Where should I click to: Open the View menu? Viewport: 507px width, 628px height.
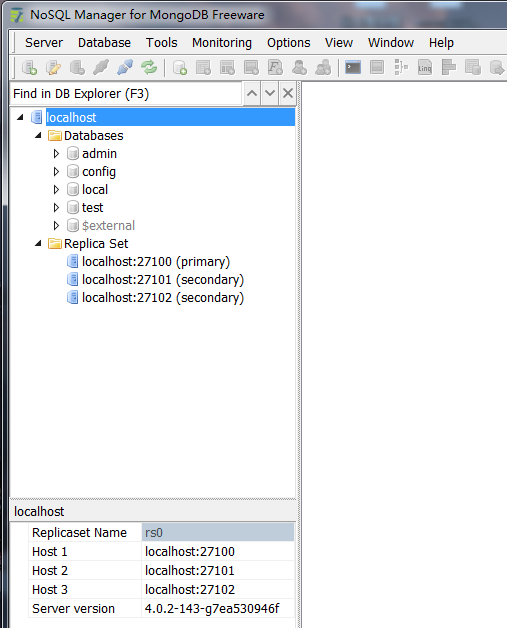pos(339,42)
